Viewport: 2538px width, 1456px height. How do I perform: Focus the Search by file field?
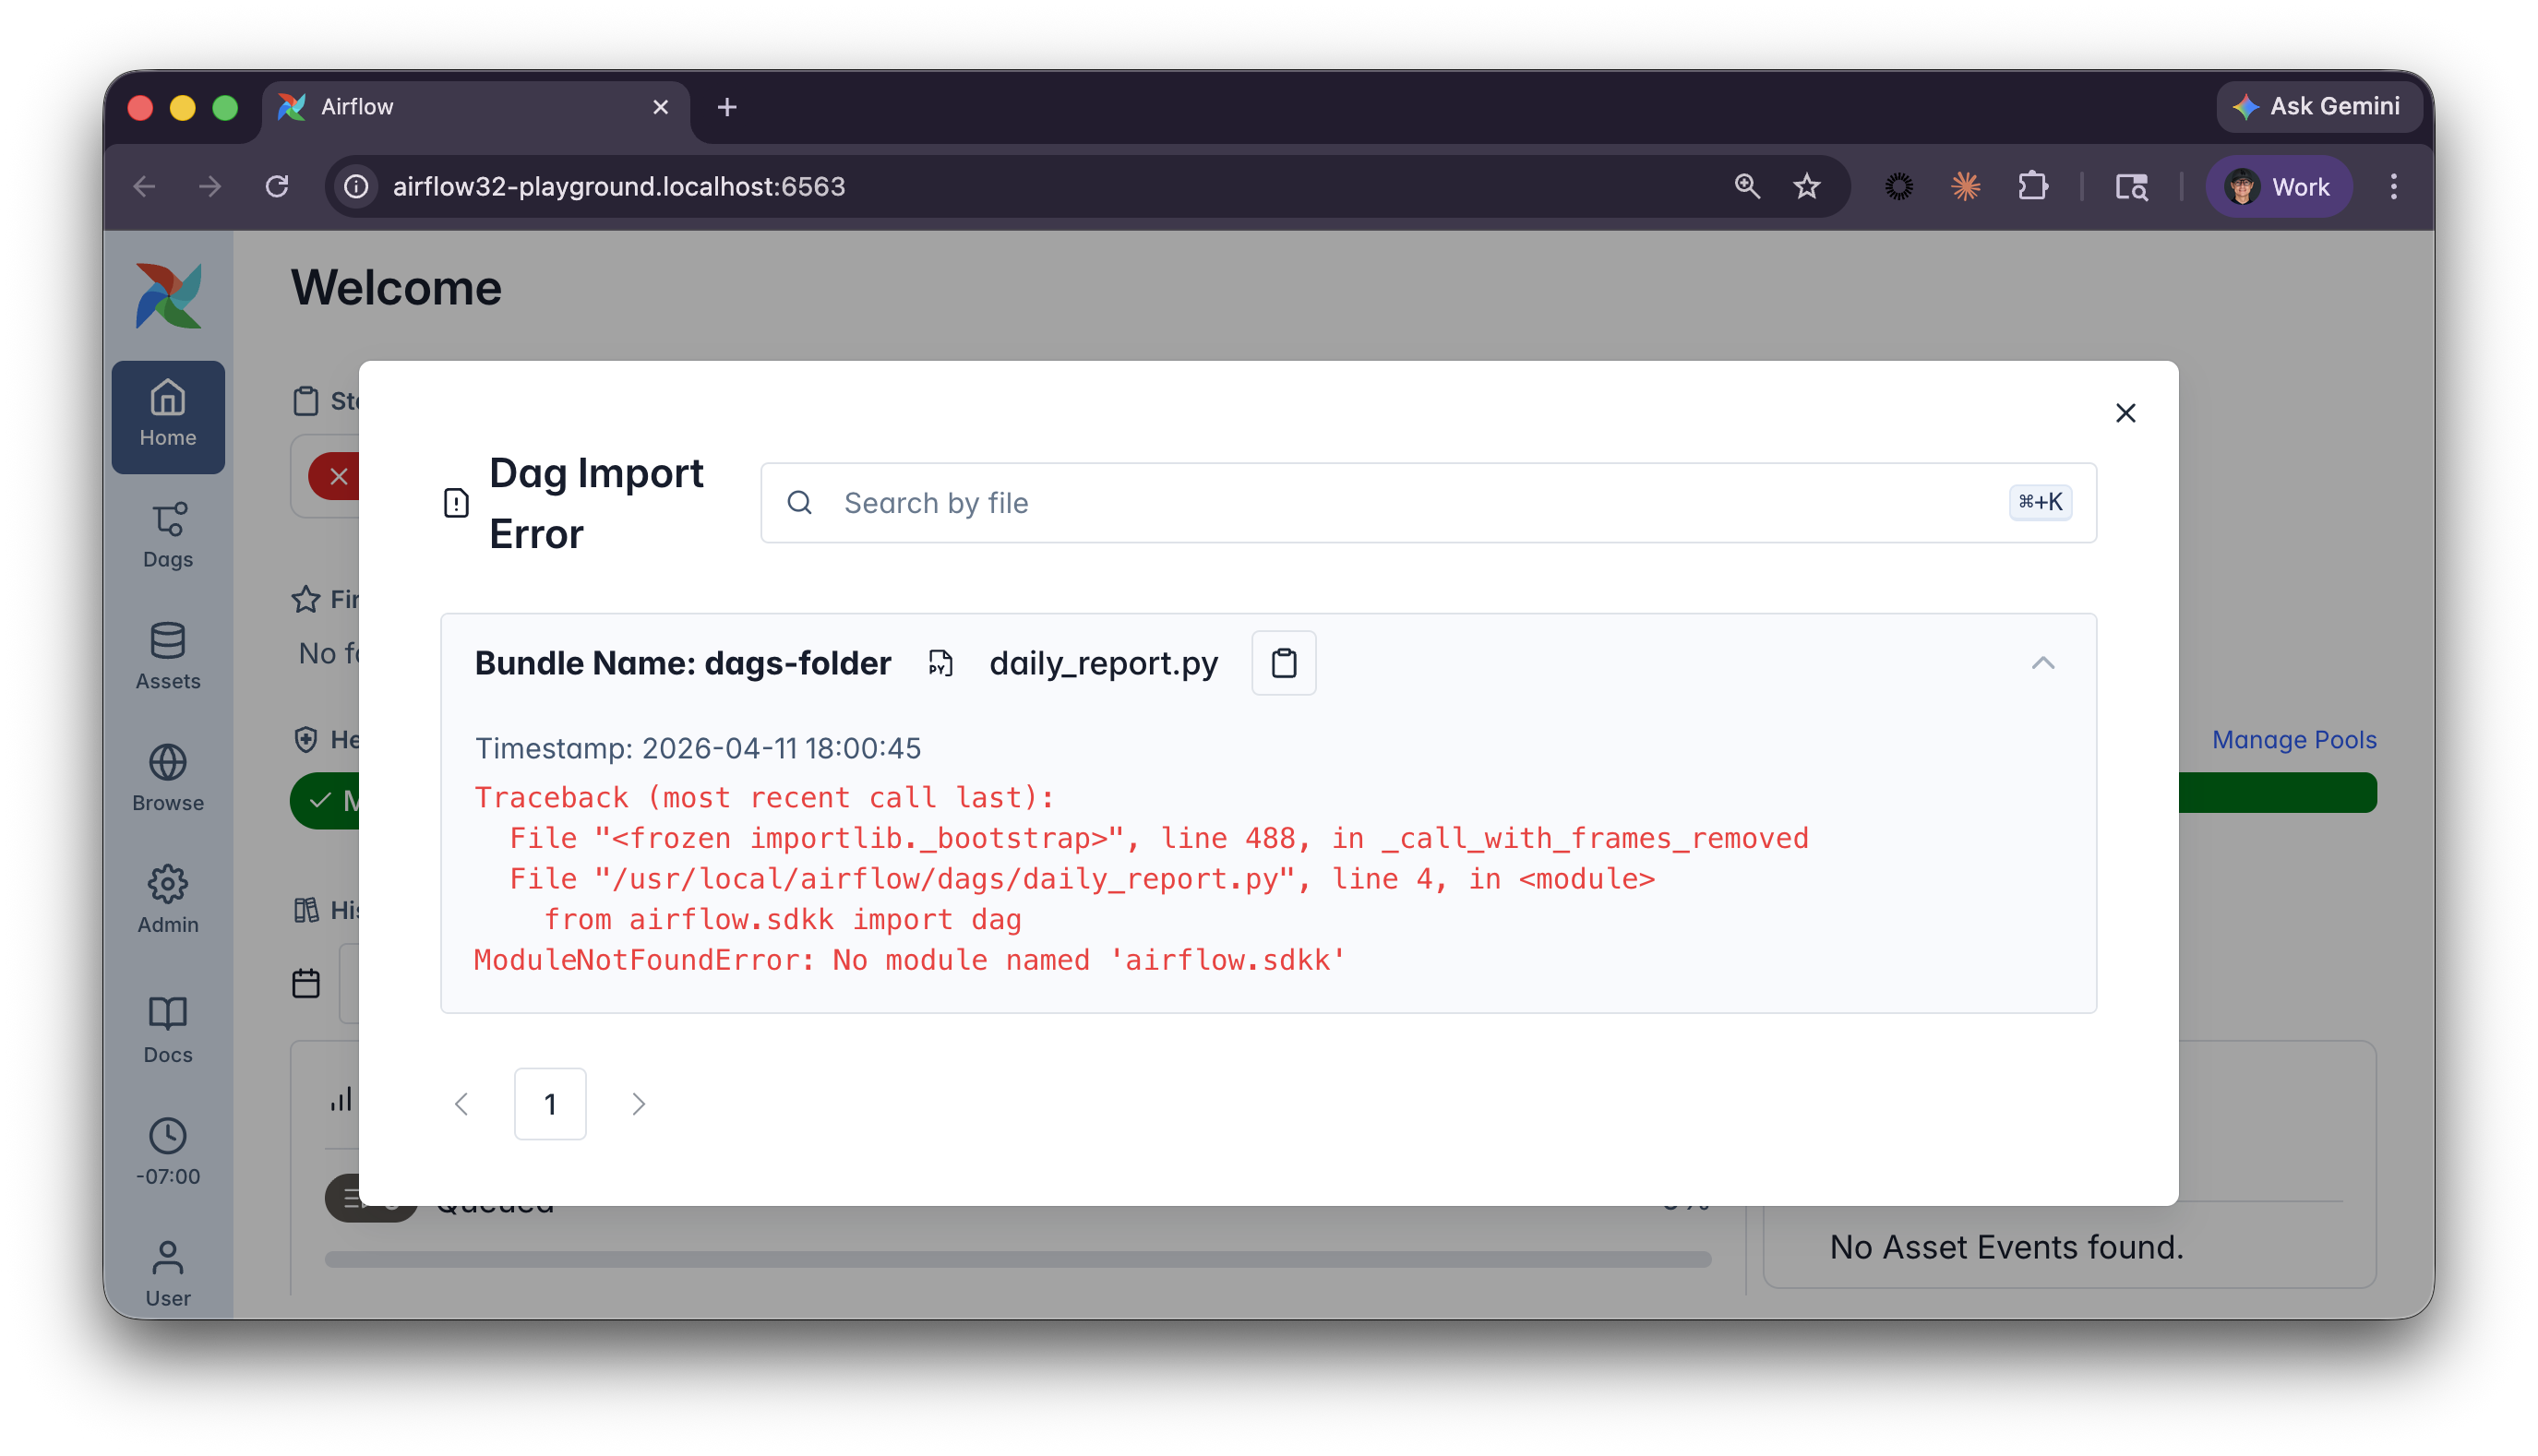1428,503
